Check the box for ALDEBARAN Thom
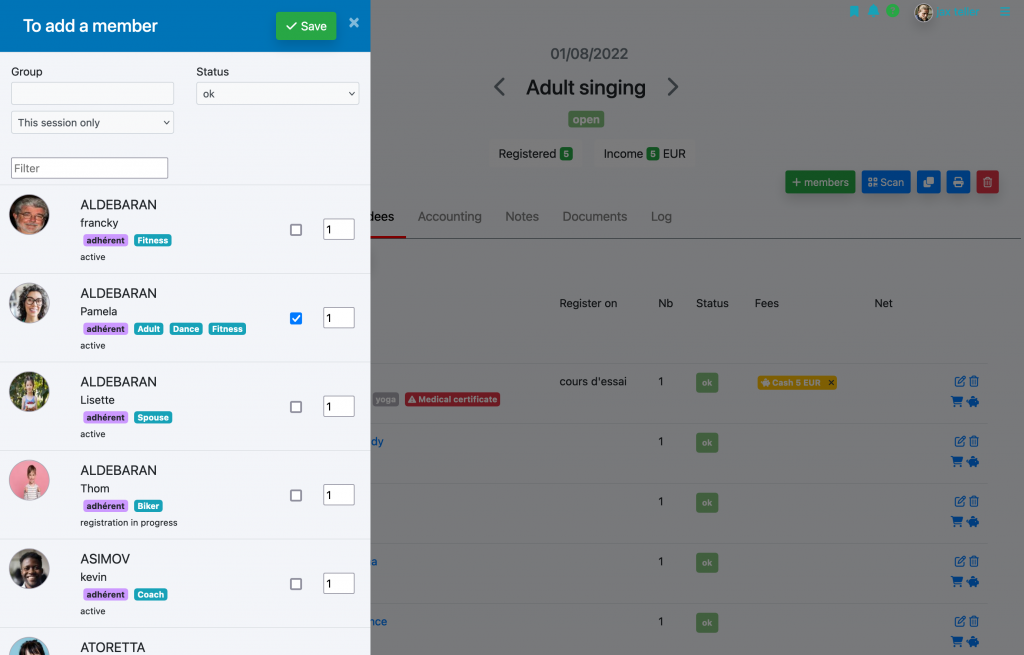The width and height of the screenshot is (1024, 655). (296, 496)
